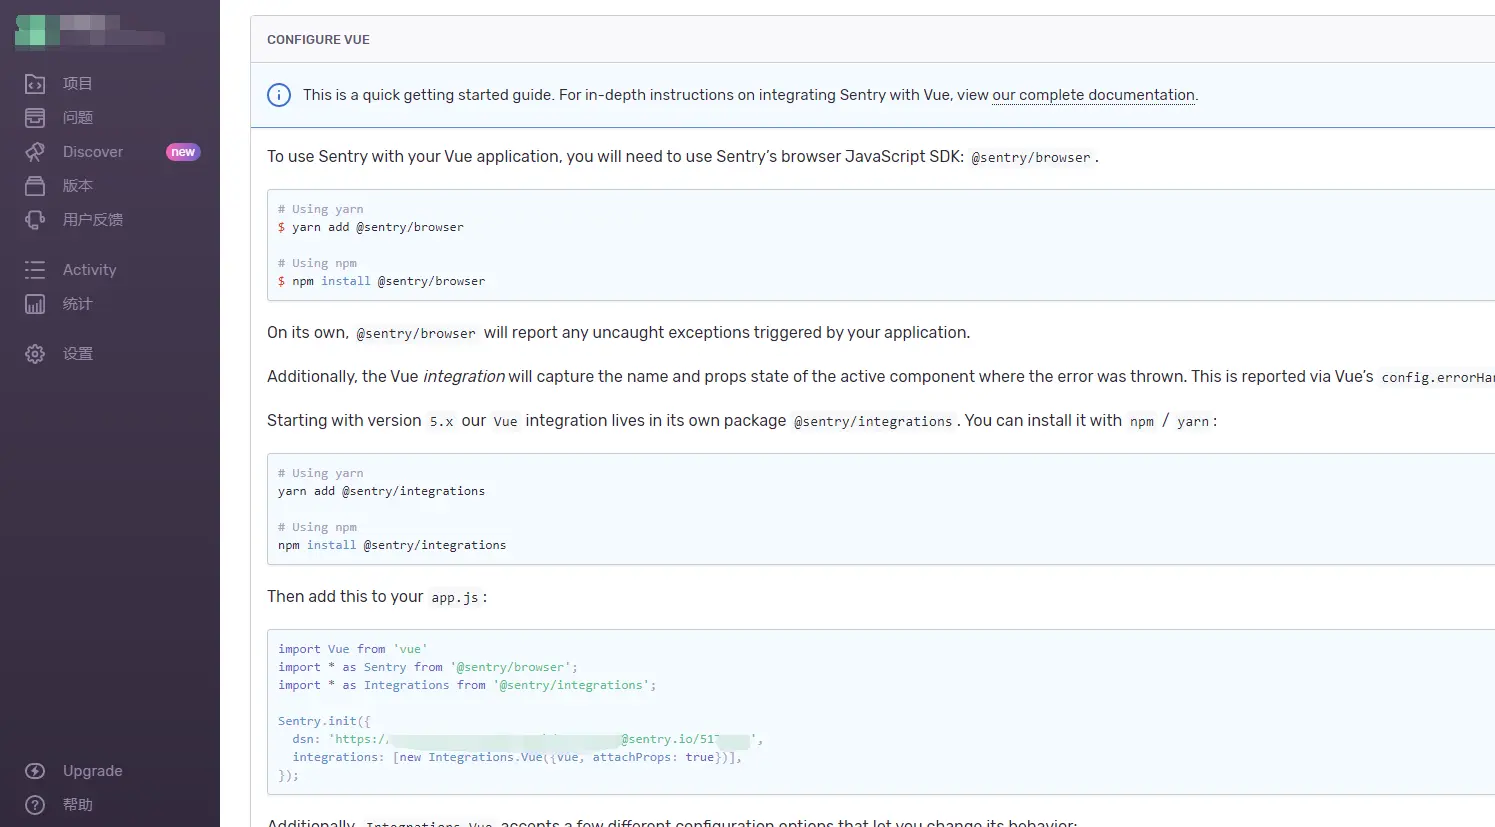Image resolution: width=1495 pixels, height=827 pixels.
Task: Click the inline 'app.js' code text
Action: coord(455,598)
